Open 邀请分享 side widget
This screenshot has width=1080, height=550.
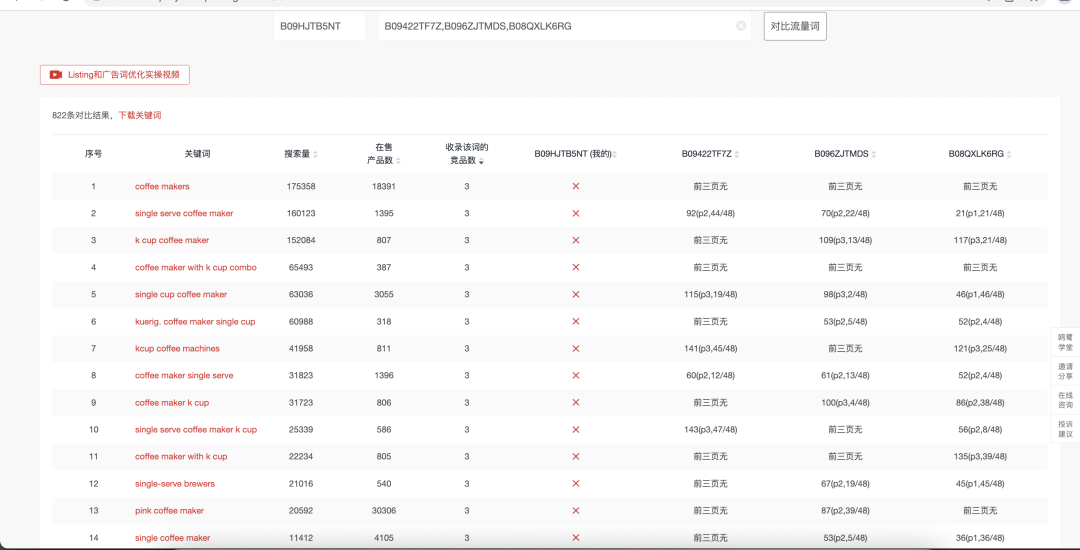point(1066,372)
